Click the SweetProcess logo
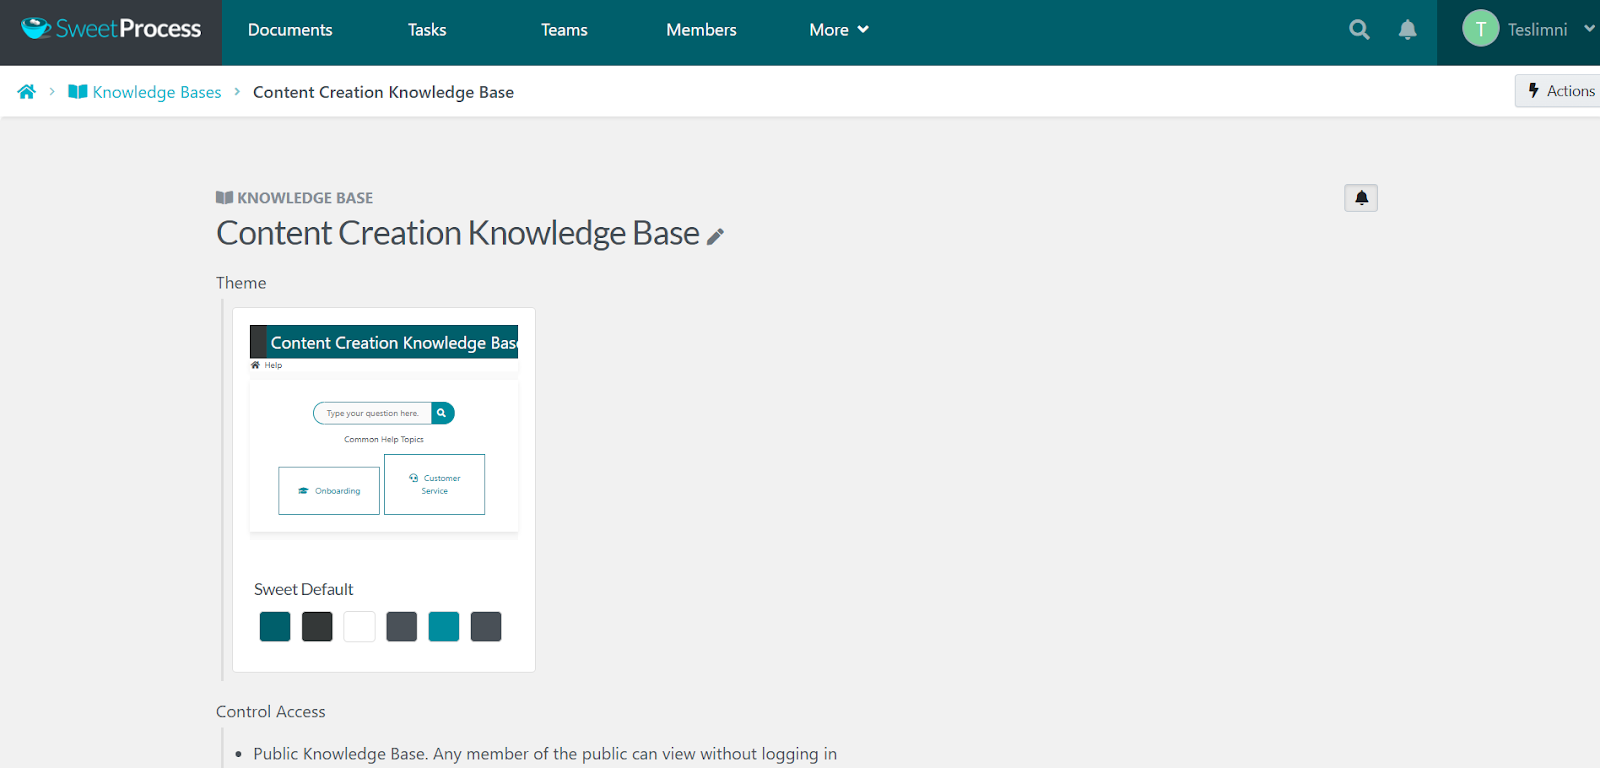The width and height of the screenshot is (1600, 768). pyautogui.click(x=111, y=29)
